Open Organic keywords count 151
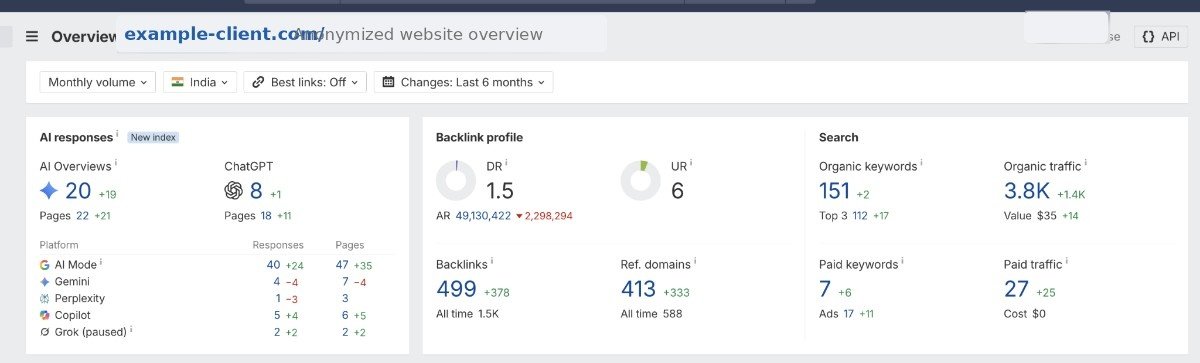Viewport: 1200px width, 363px height. click(x=834, y=191)
